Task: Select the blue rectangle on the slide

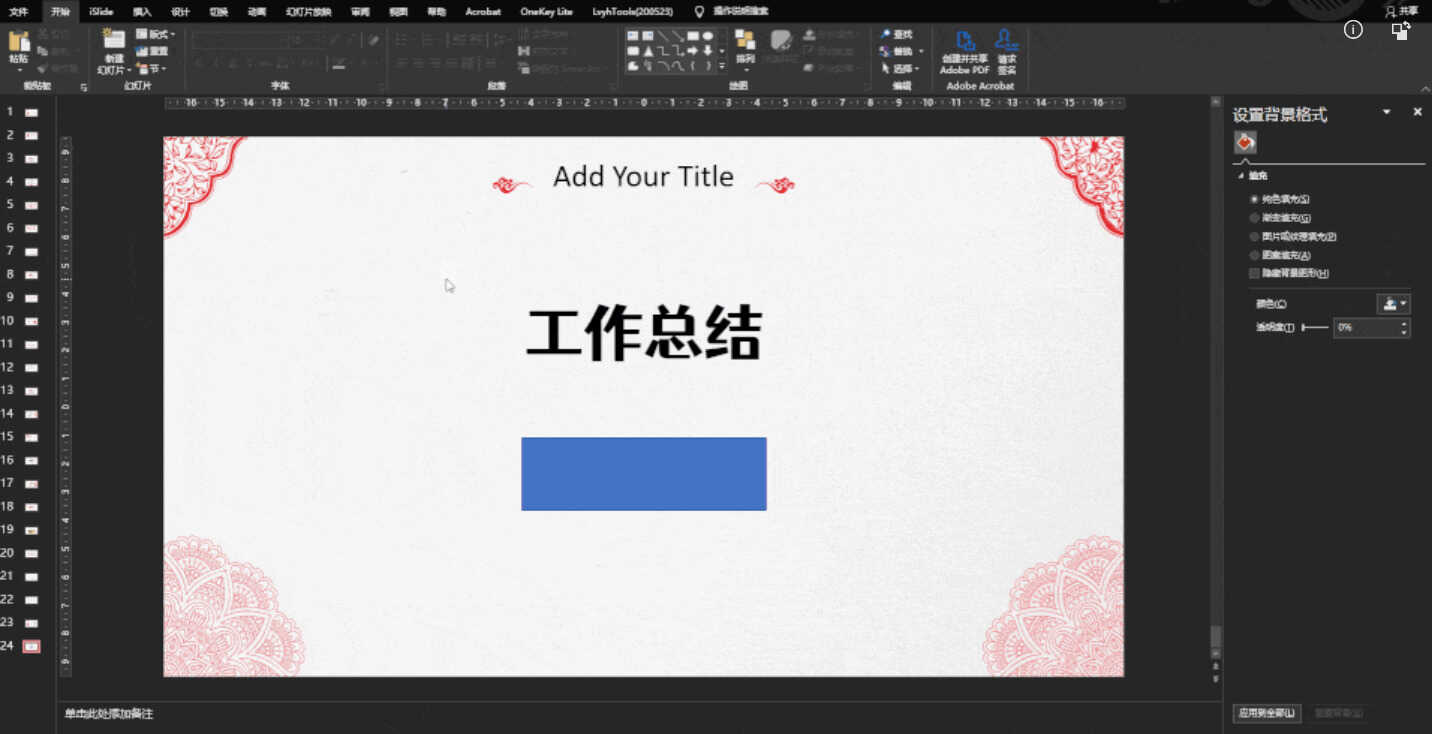Action: point(644,474)
